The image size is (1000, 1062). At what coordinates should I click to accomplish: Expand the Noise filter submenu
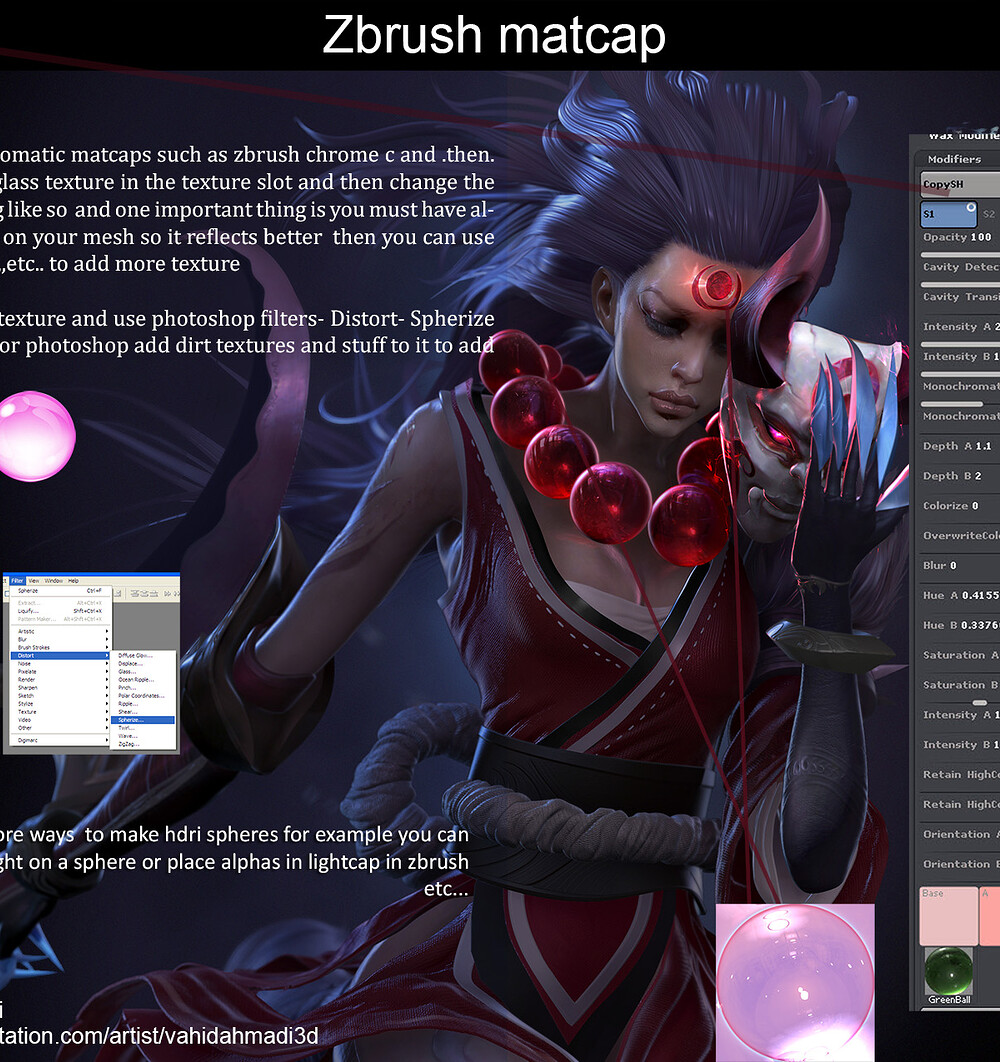point(60,664)
